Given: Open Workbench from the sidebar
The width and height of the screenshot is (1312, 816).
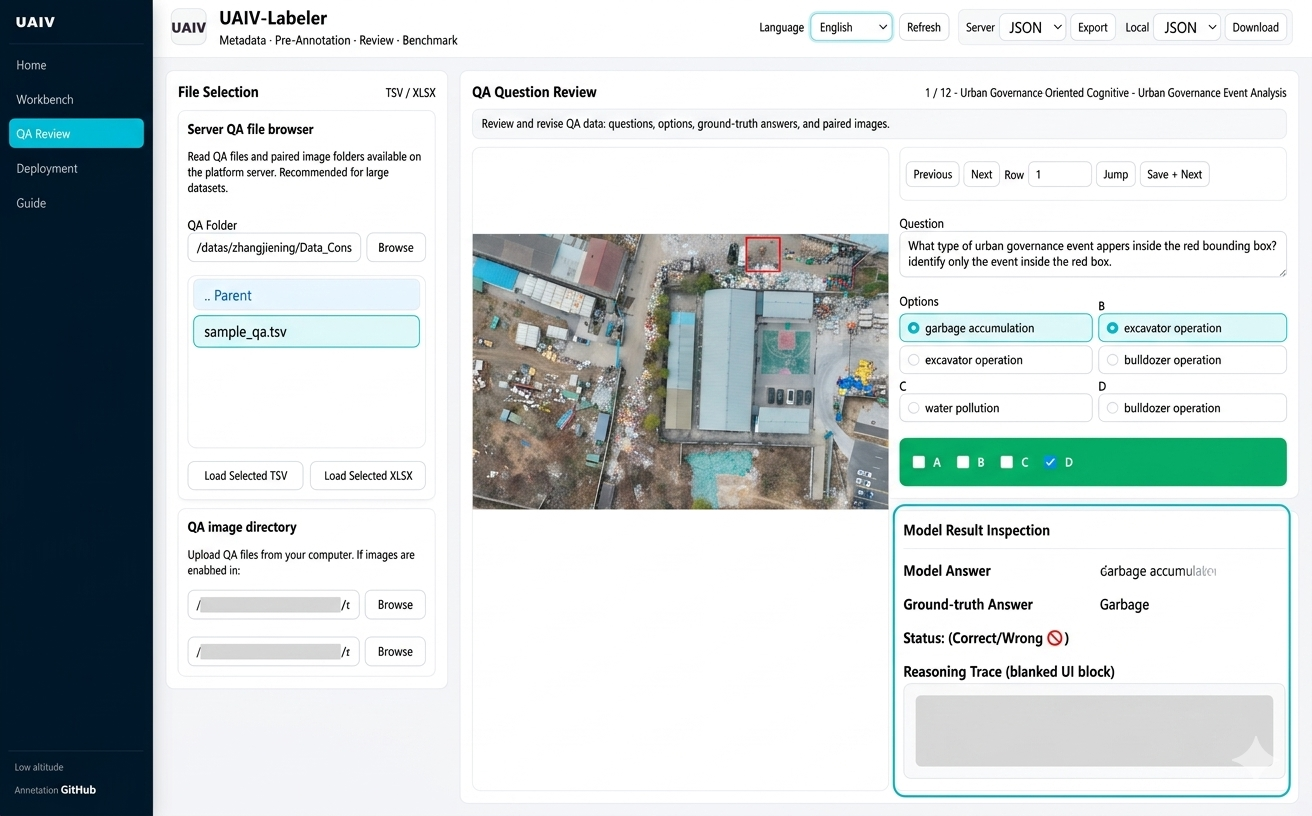Looking at the screenshot, I should pyautogui.click(x=76, y=100).
